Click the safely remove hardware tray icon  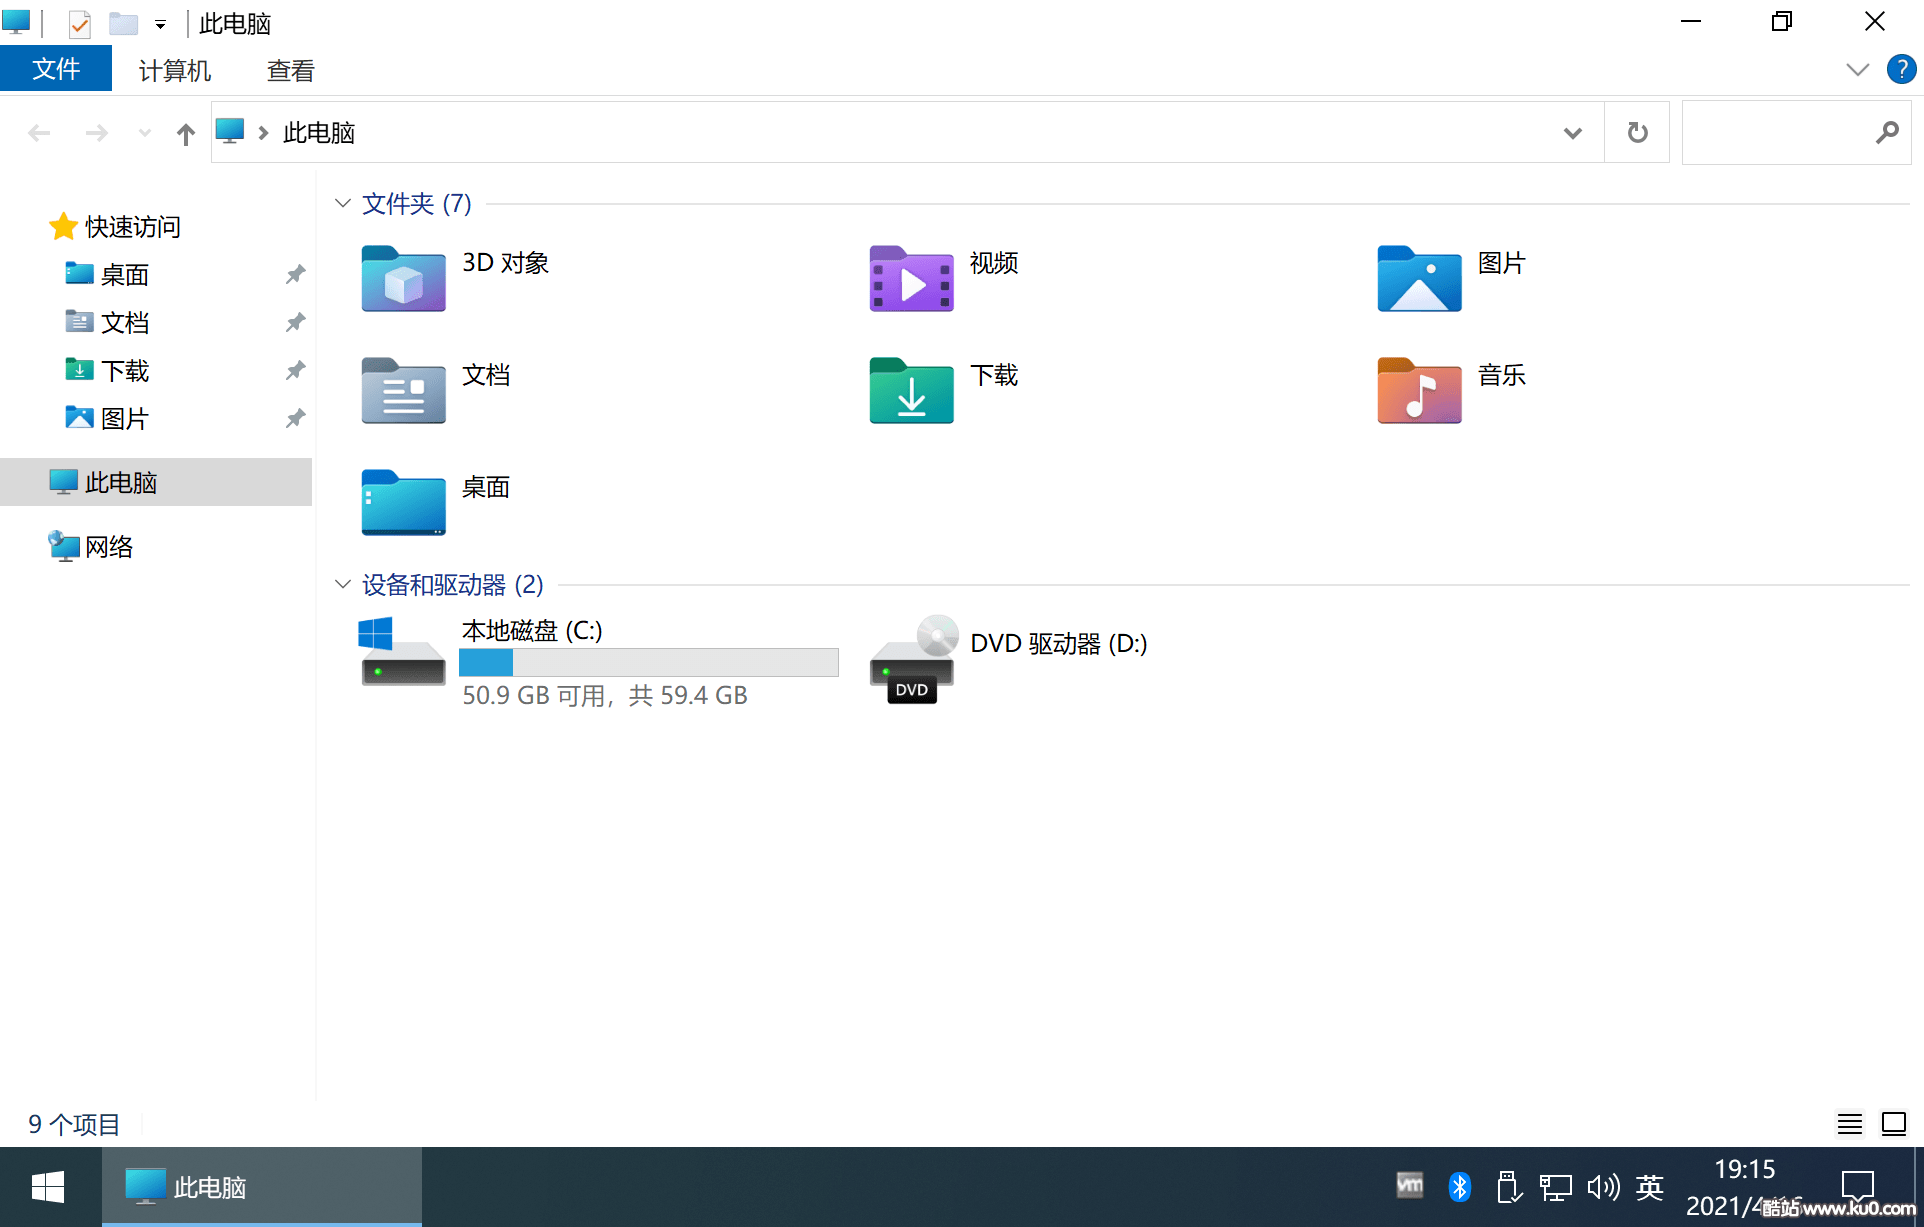[x=1508, y=1187]
